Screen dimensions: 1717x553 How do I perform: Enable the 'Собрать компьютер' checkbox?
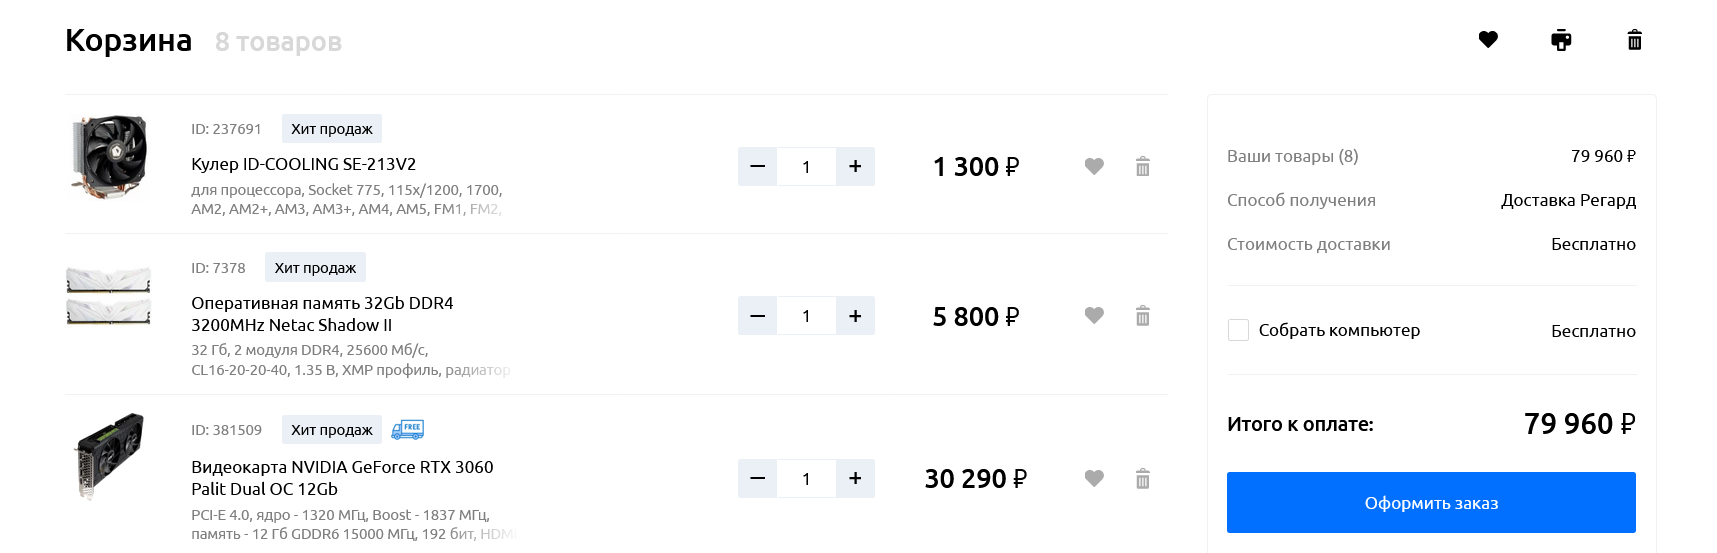pyautogui.click(x=1238, y=330)
